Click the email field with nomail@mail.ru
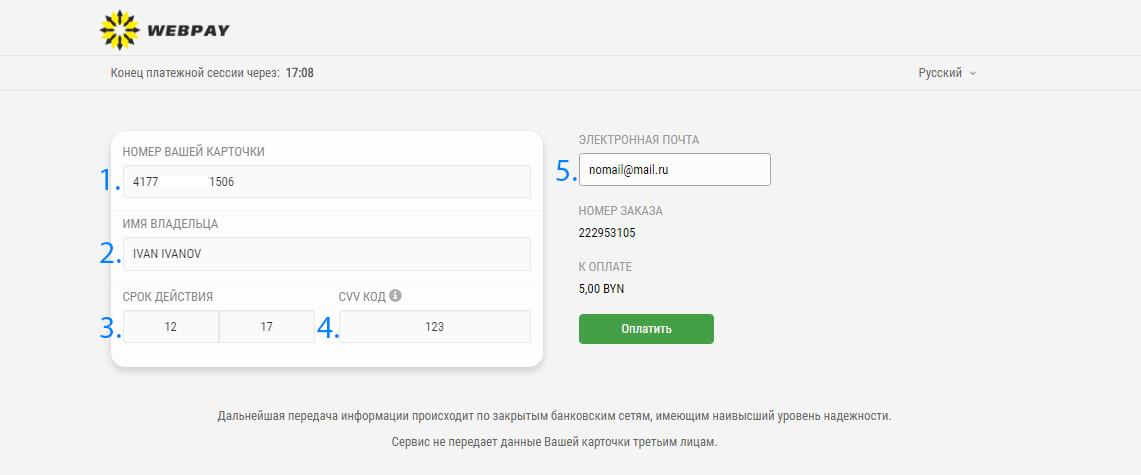 pos(674,170)
